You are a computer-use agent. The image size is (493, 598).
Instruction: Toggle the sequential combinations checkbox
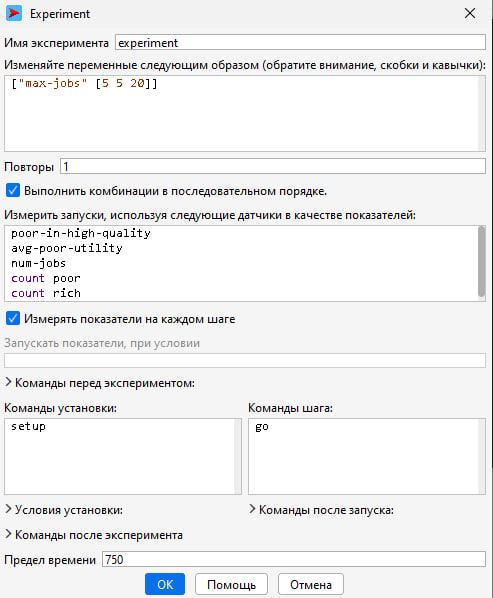[13, 190]
